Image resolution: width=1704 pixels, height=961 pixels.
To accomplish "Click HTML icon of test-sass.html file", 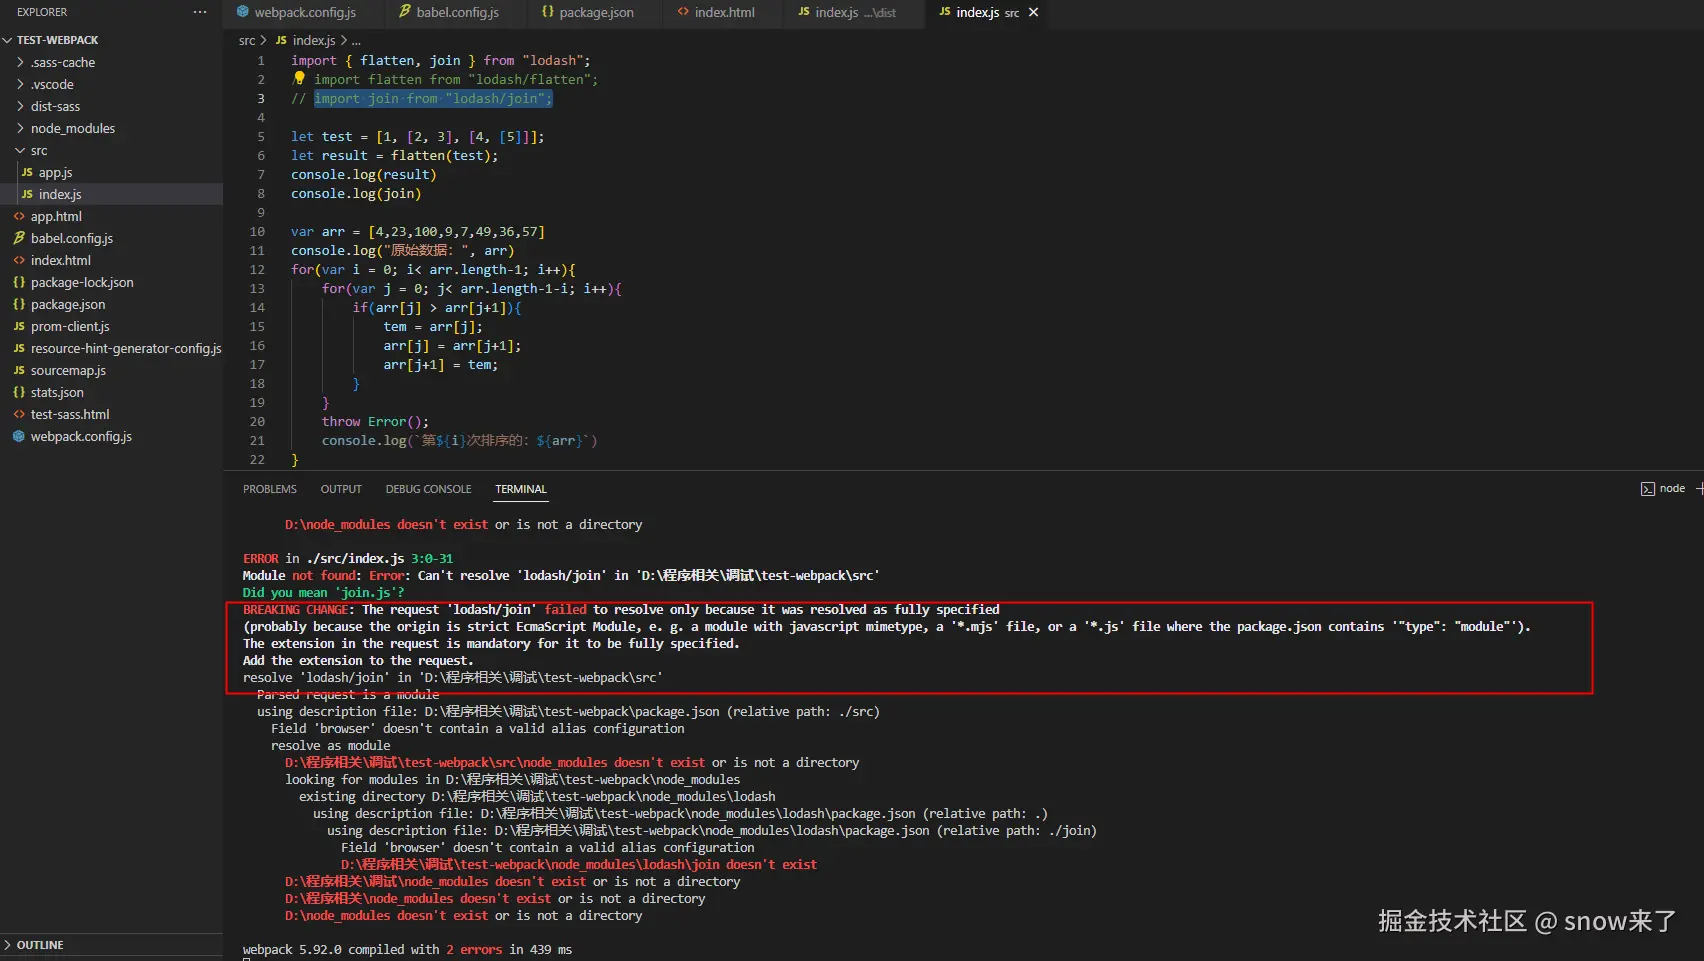I will [x=19, y=414].
